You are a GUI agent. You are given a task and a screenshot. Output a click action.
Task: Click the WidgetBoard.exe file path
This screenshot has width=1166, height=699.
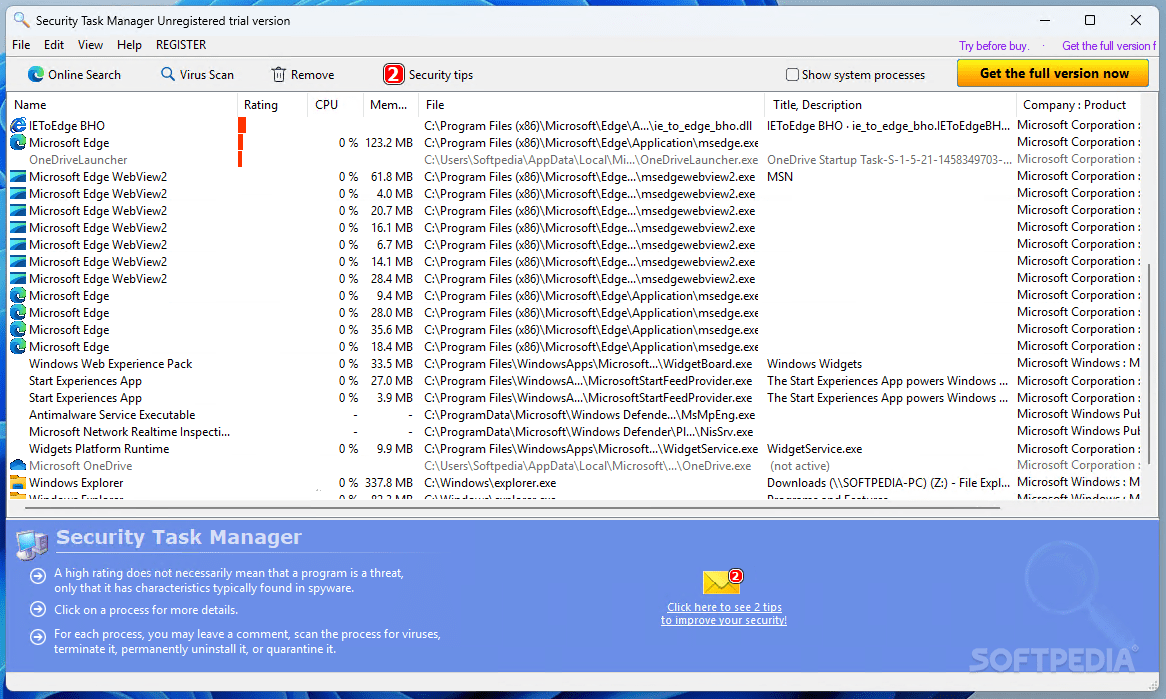point(588,364)
